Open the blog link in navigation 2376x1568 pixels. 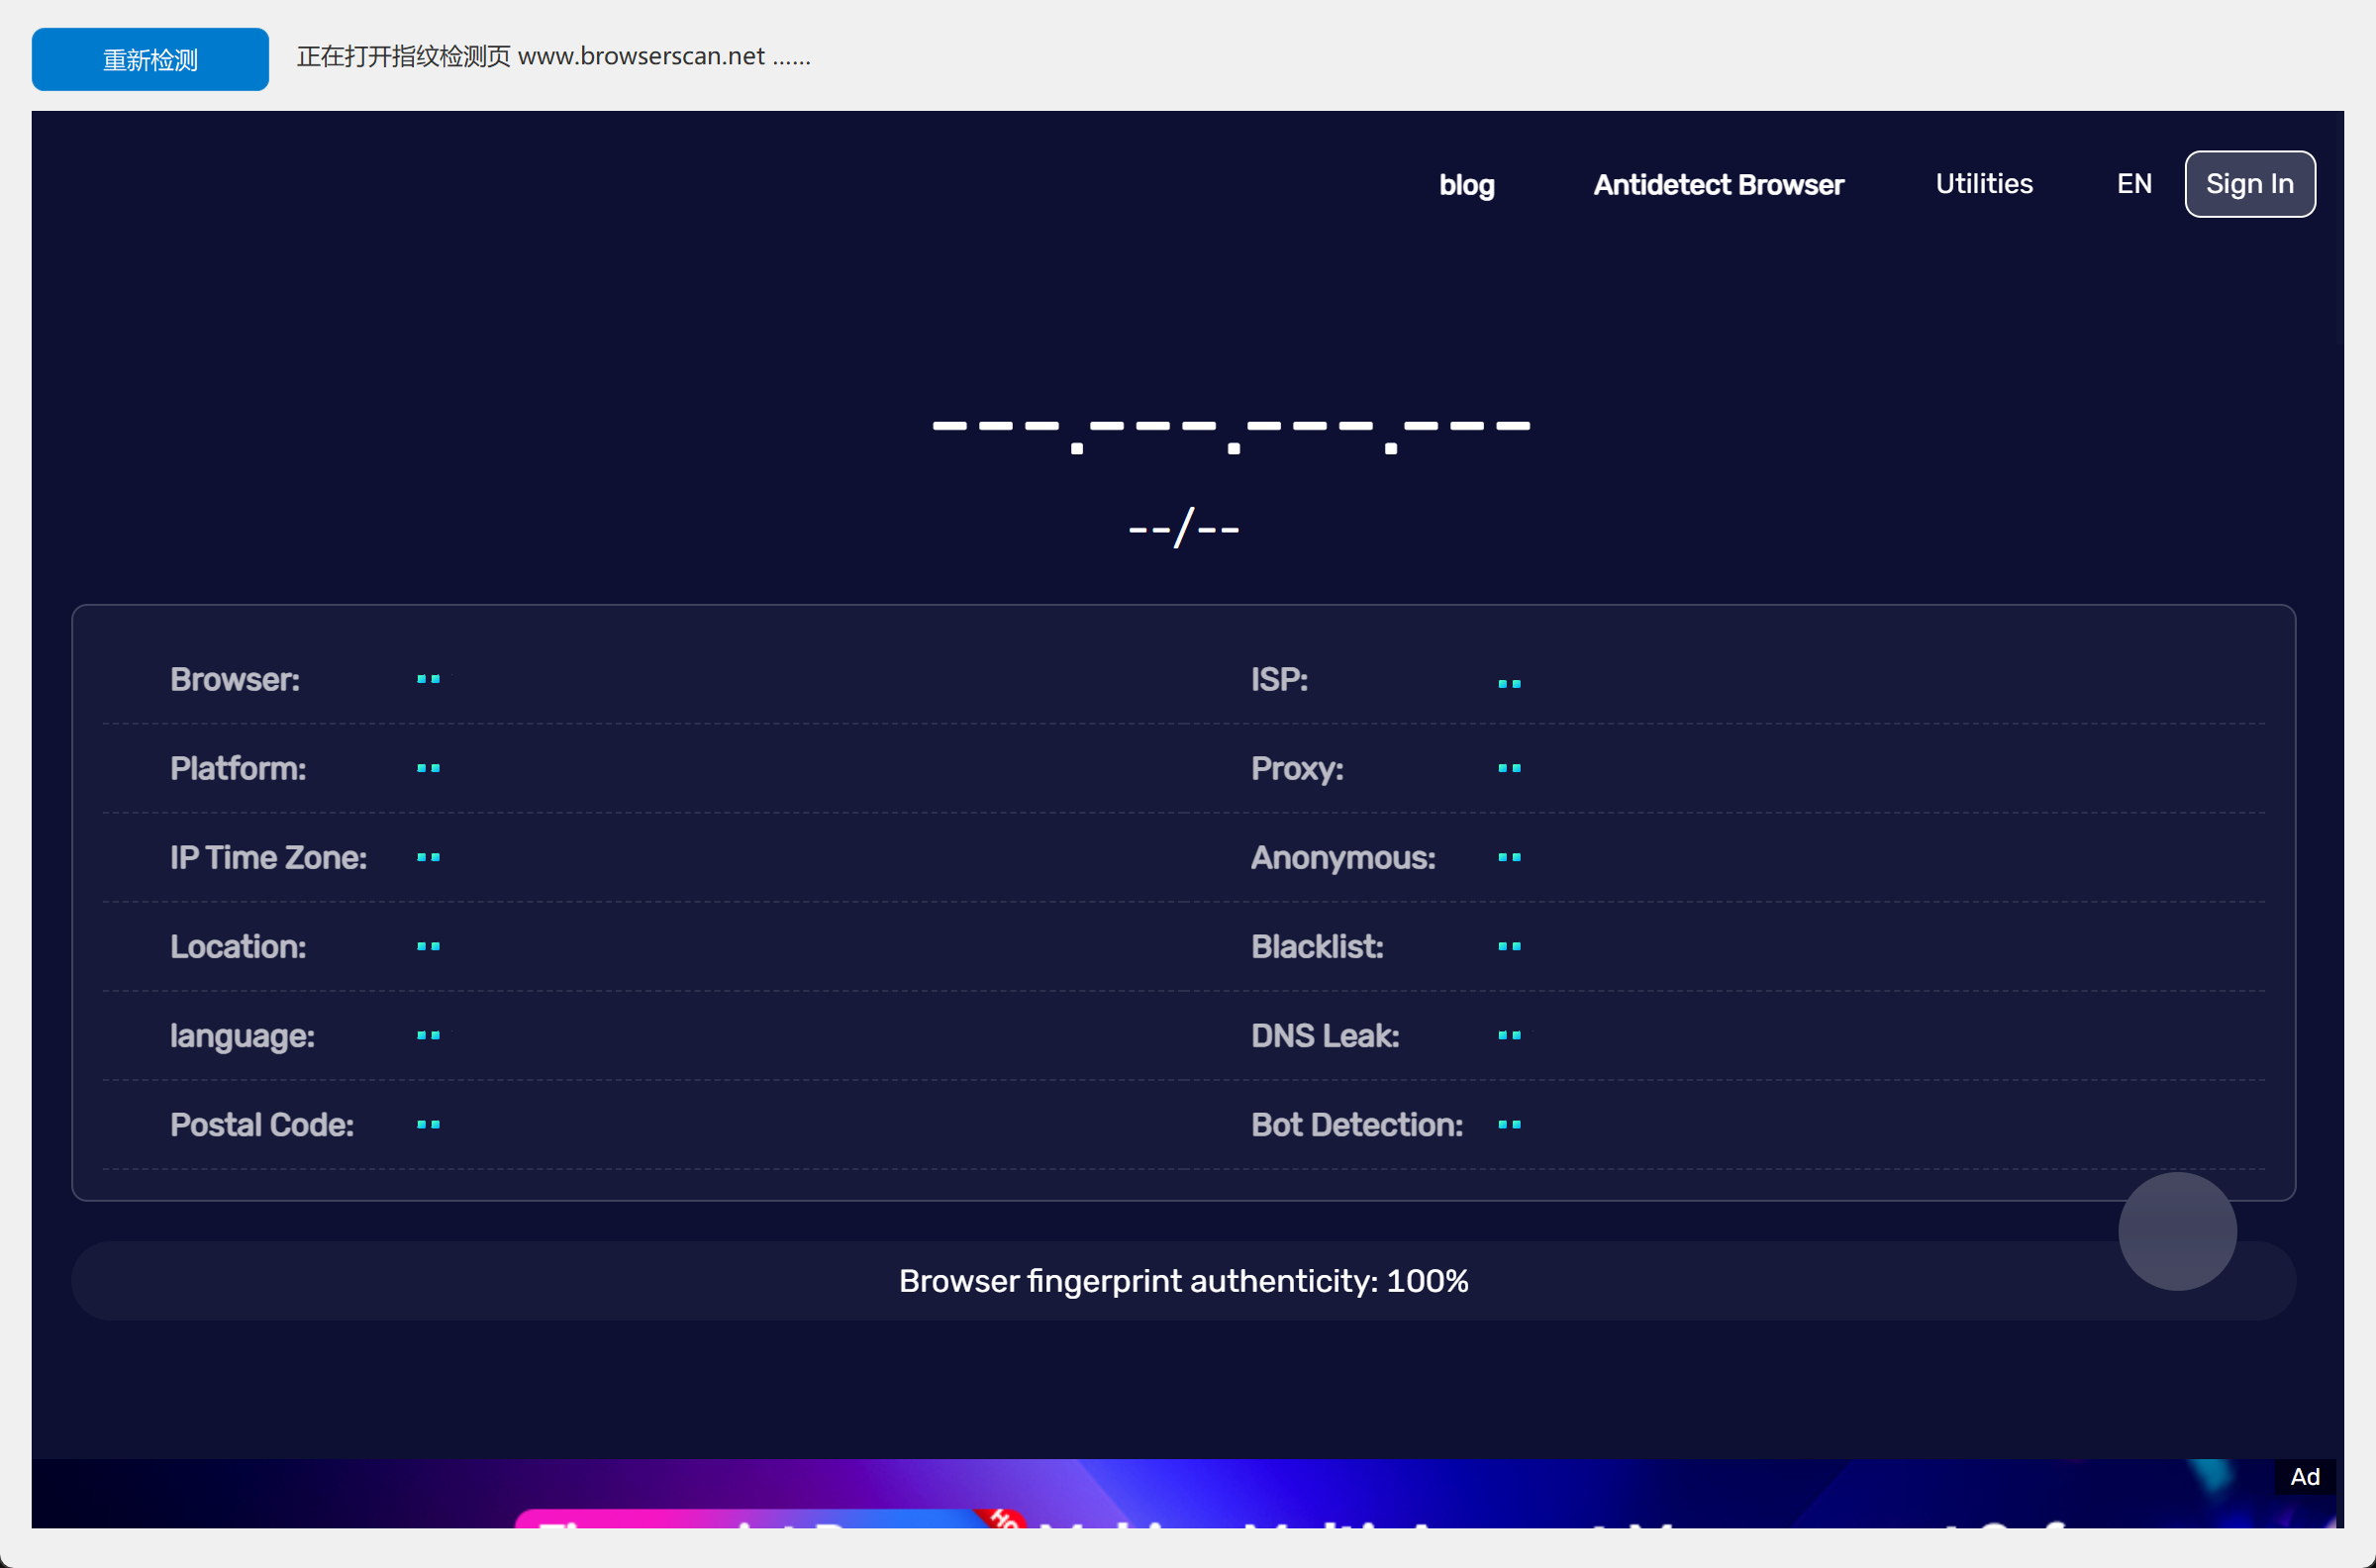coord(1466,185)
